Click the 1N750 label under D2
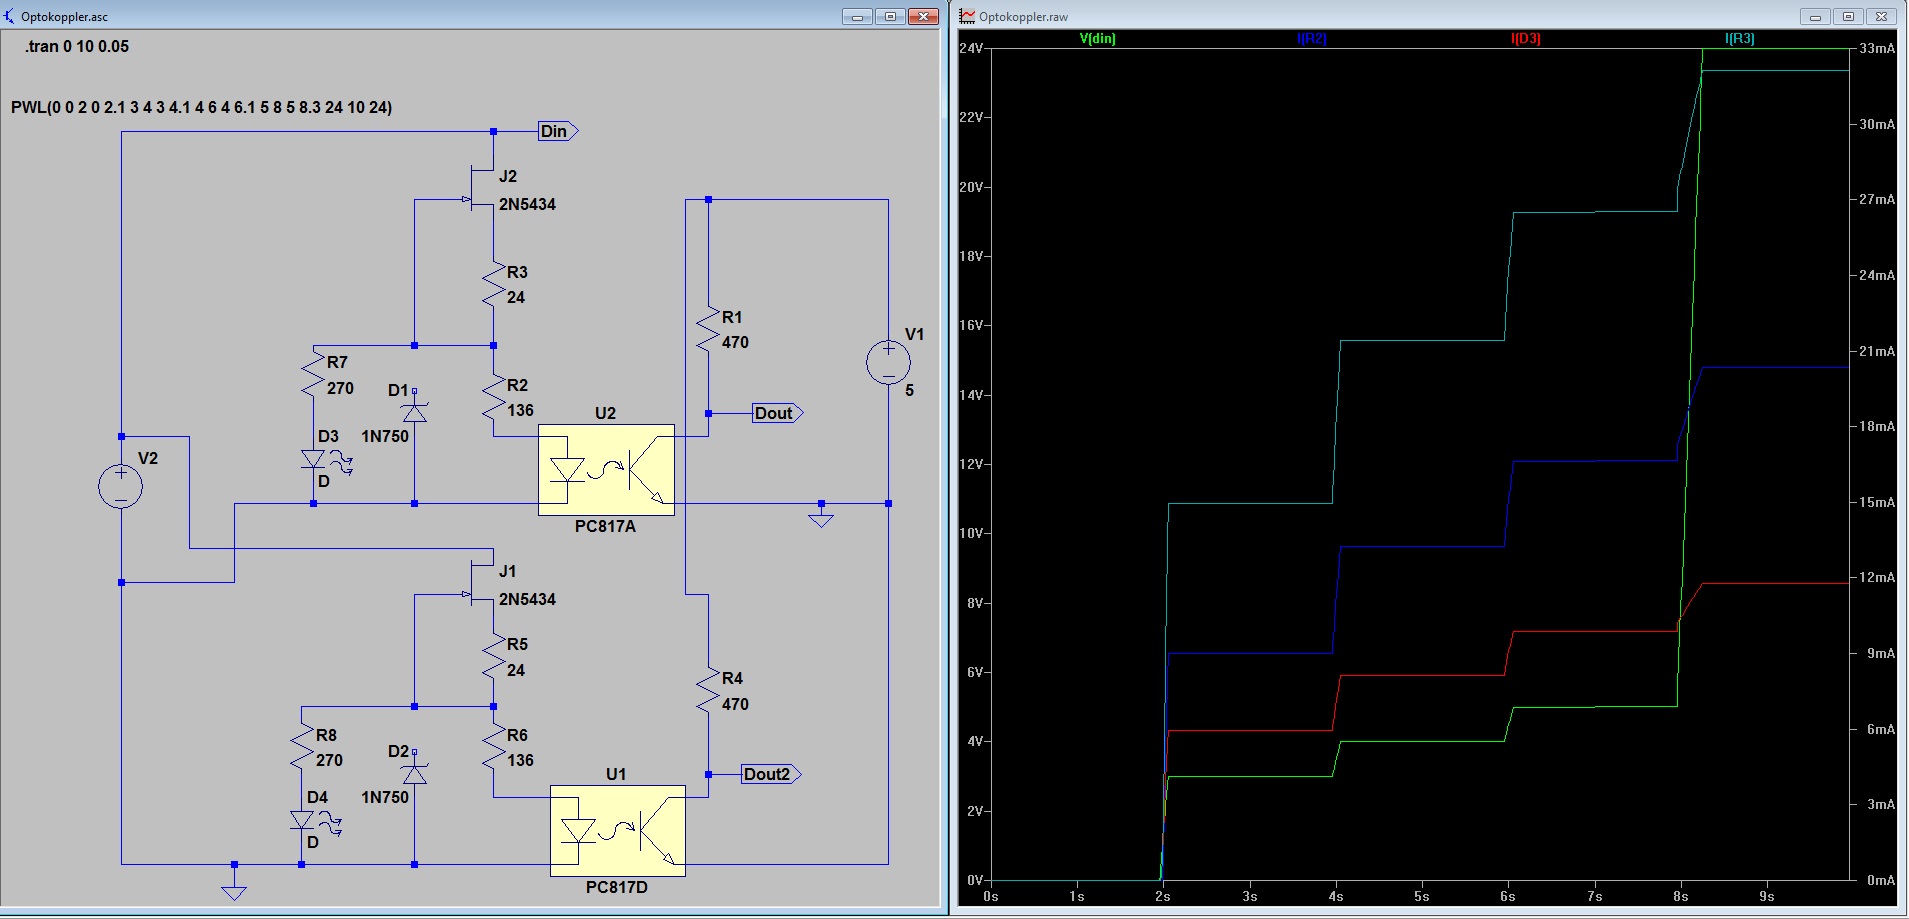Viewport: 1909px width, 919px height. point(385,797)
